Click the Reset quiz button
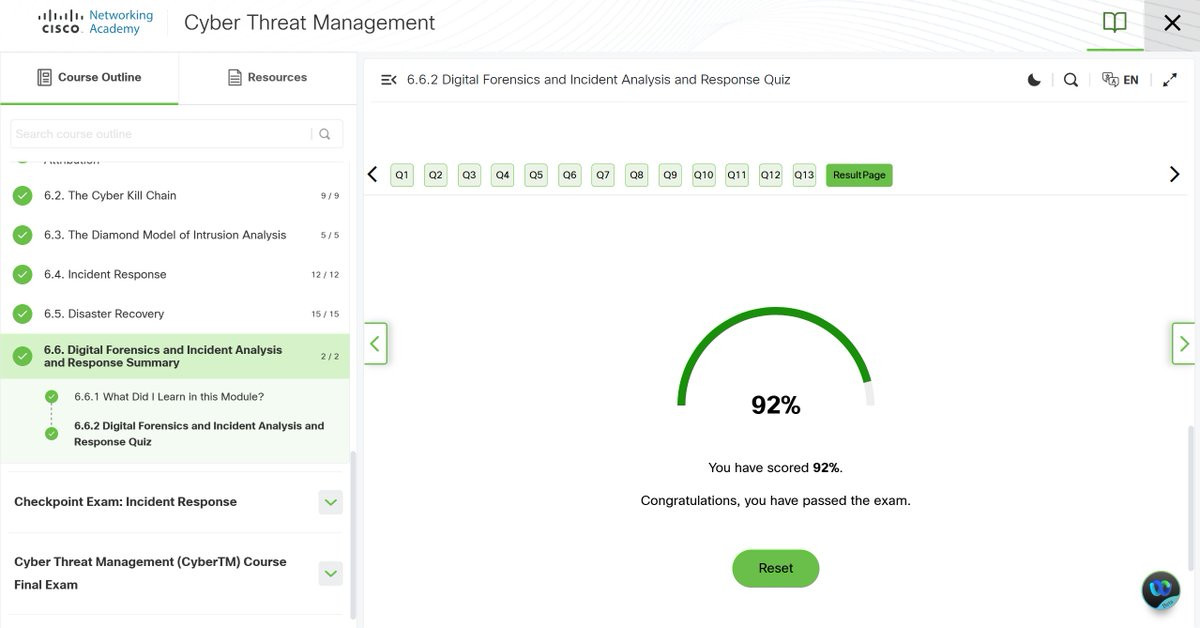 tap(776, 568)
